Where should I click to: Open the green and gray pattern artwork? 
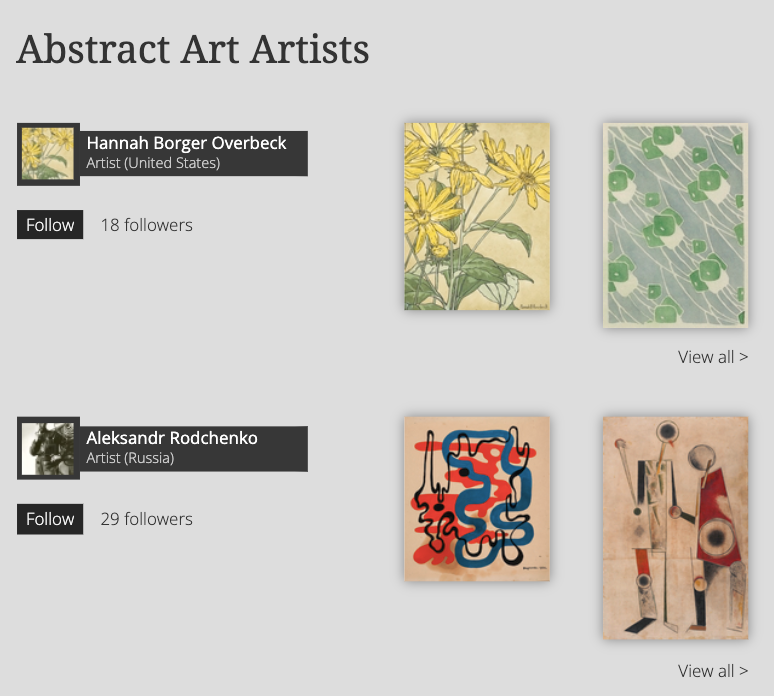click(x=675, y=225)
